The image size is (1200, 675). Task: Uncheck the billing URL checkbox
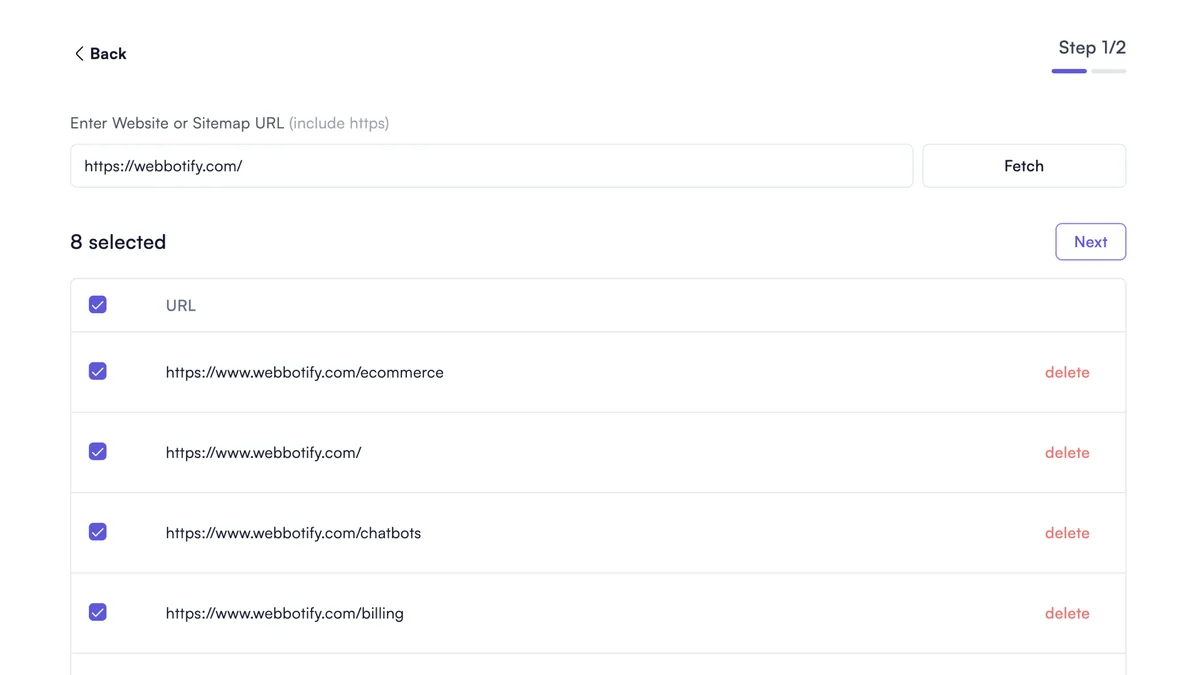[x=98, y=612]
